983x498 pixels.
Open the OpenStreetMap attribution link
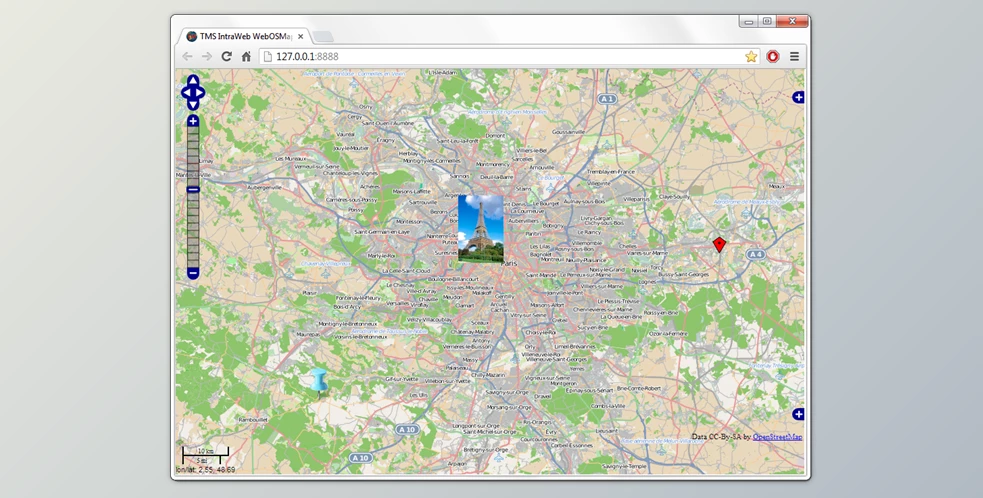777,437
